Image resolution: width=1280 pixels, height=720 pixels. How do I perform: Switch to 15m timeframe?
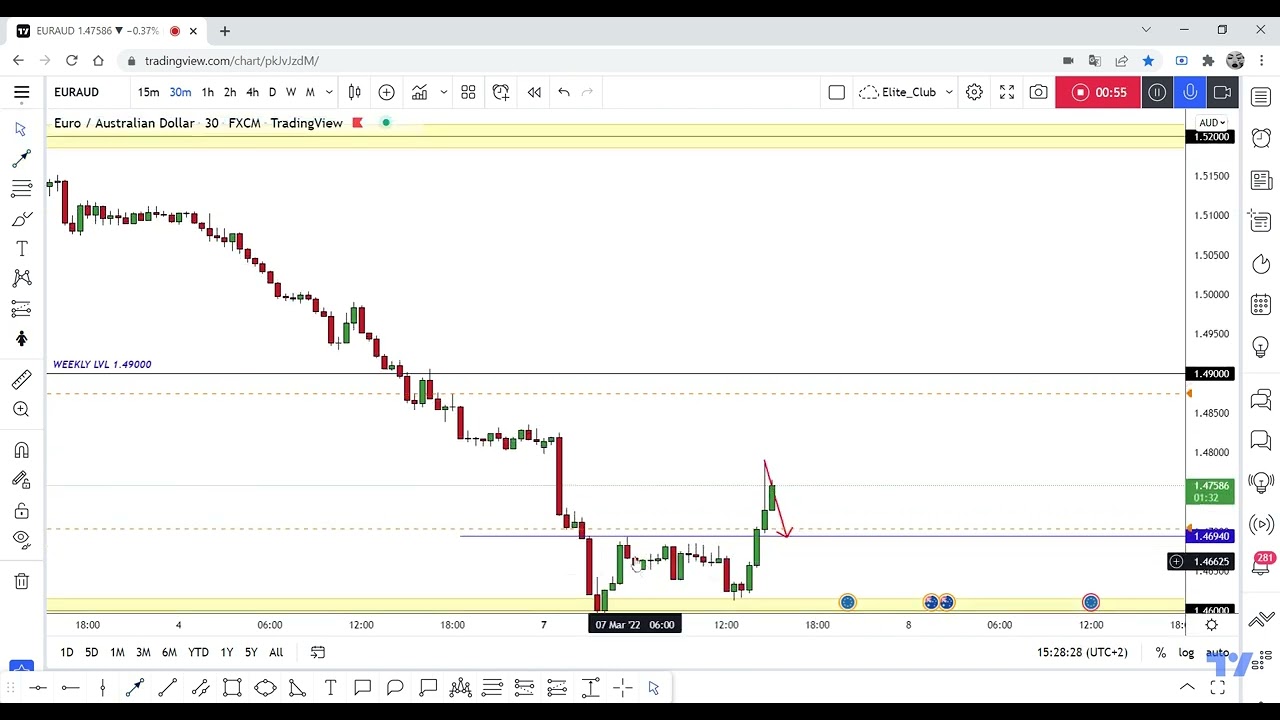(x=148, y=92)
